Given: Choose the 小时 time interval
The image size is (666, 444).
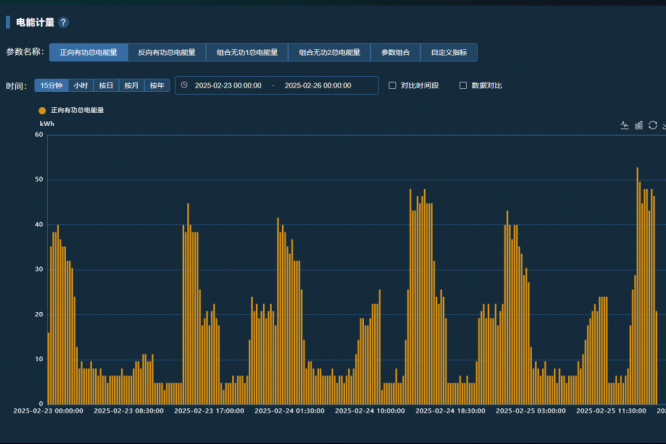Looking at the screenshot, I should (80, 86).
